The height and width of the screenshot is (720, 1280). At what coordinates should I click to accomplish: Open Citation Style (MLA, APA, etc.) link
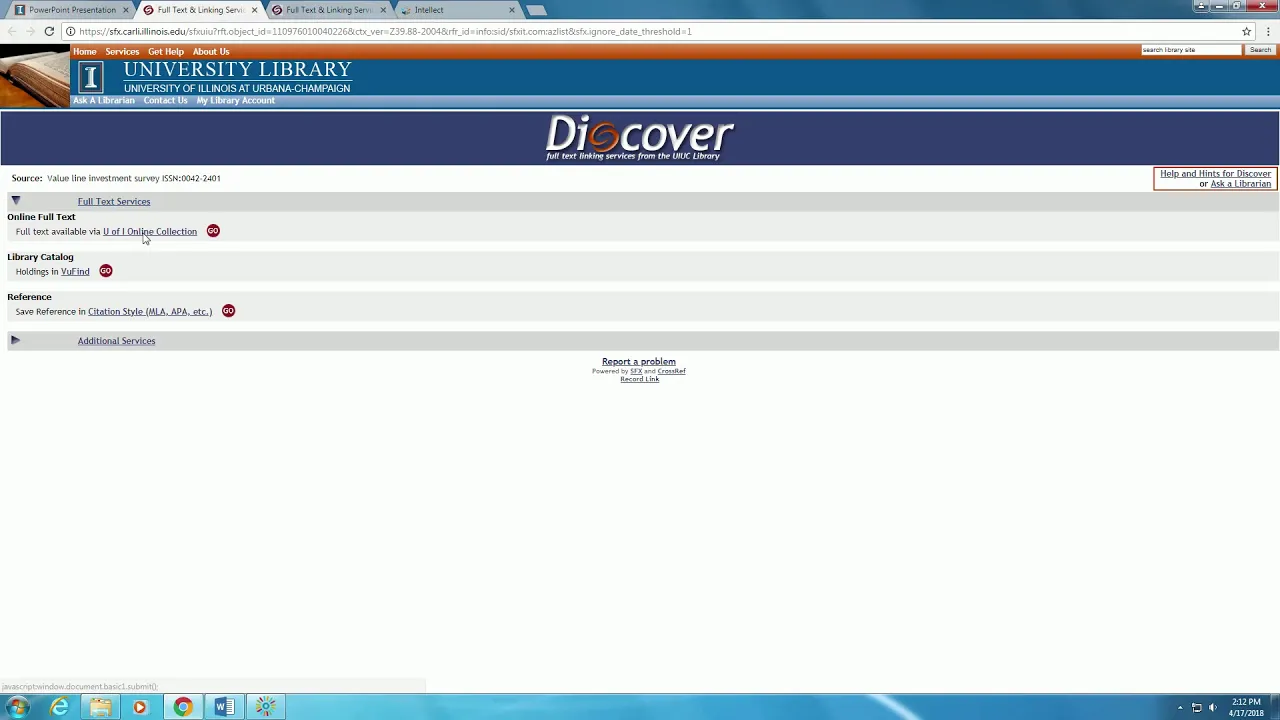(150, 312)
